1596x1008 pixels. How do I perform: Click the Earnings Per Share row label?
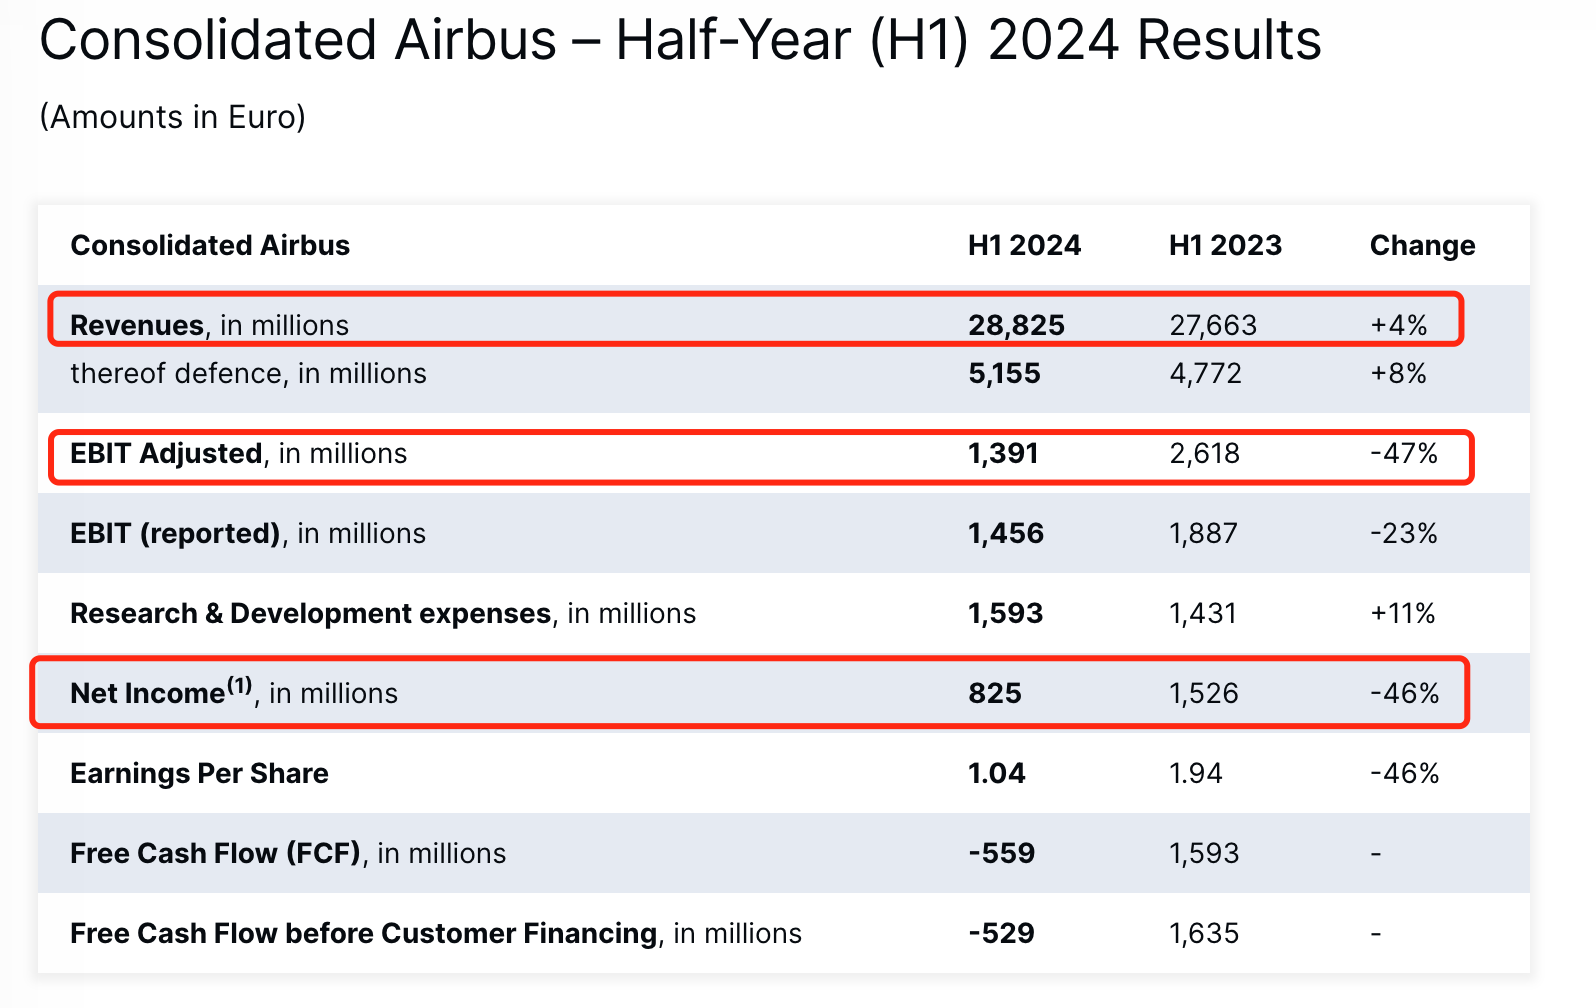coord(199,774)
